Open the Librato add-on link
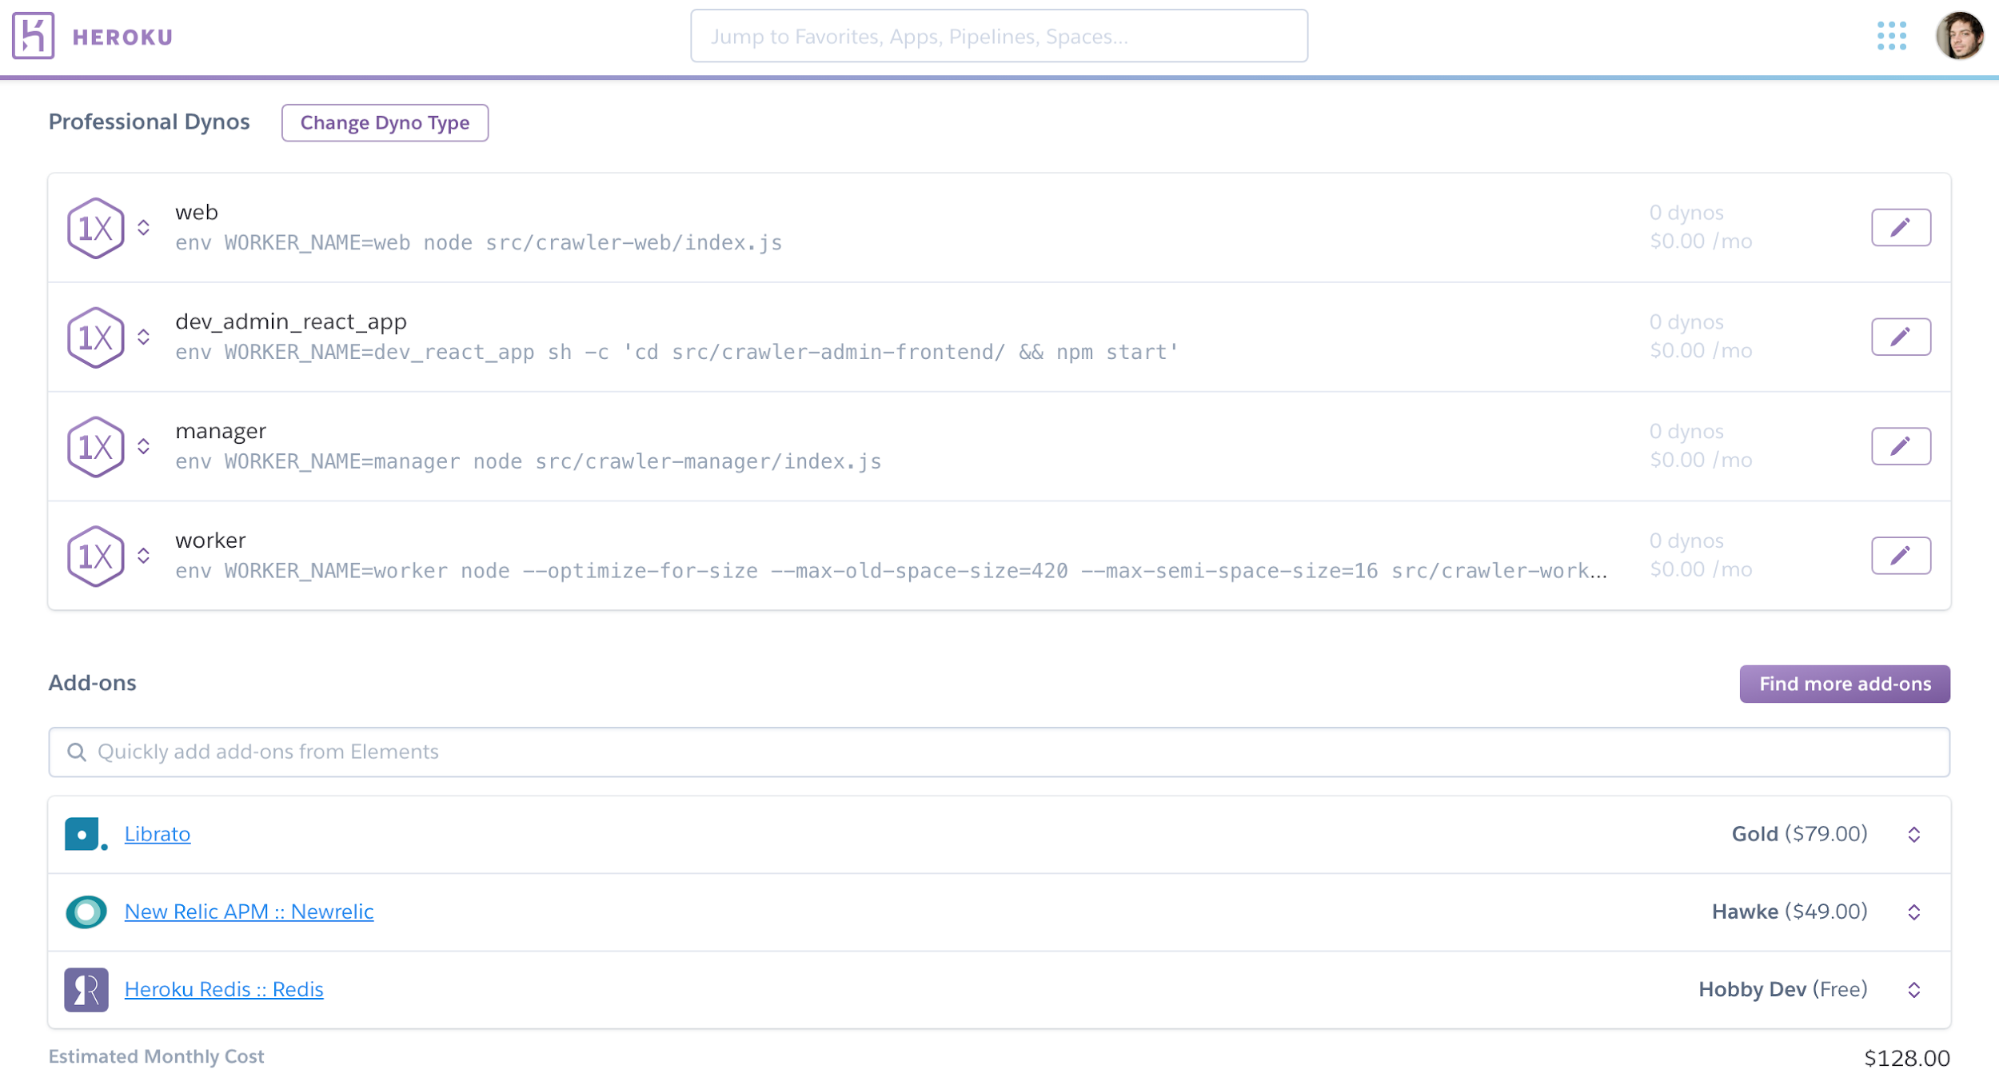 click(157, 834)
